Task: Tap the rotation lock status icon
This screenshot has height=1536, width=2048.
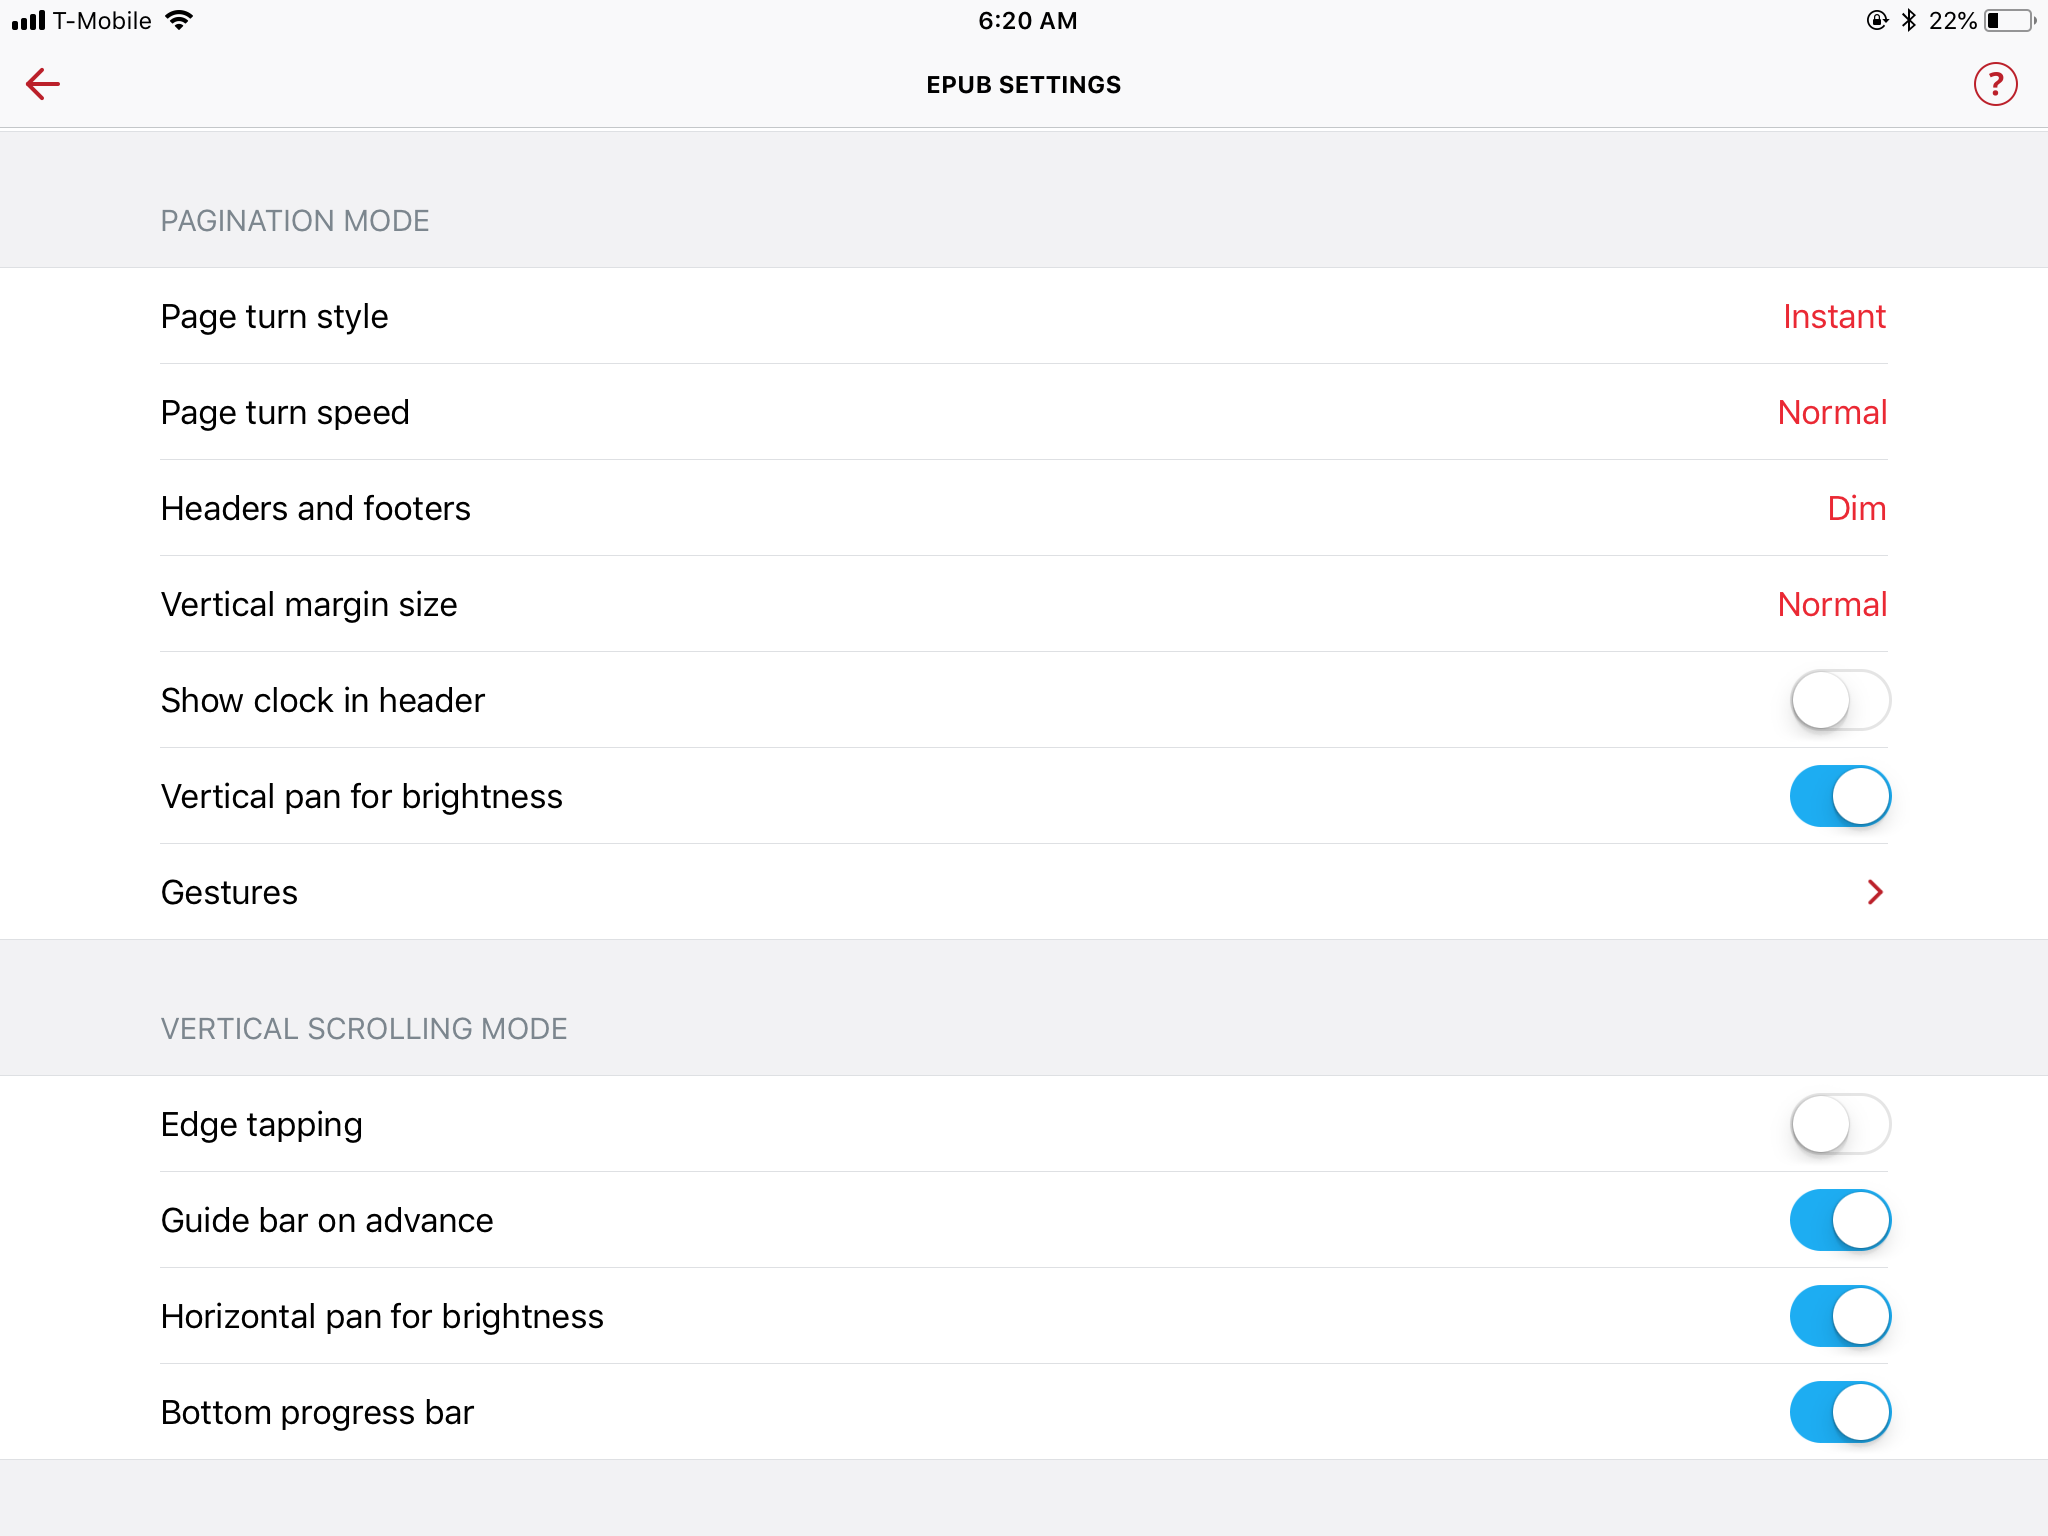Action: point(1877,20)
